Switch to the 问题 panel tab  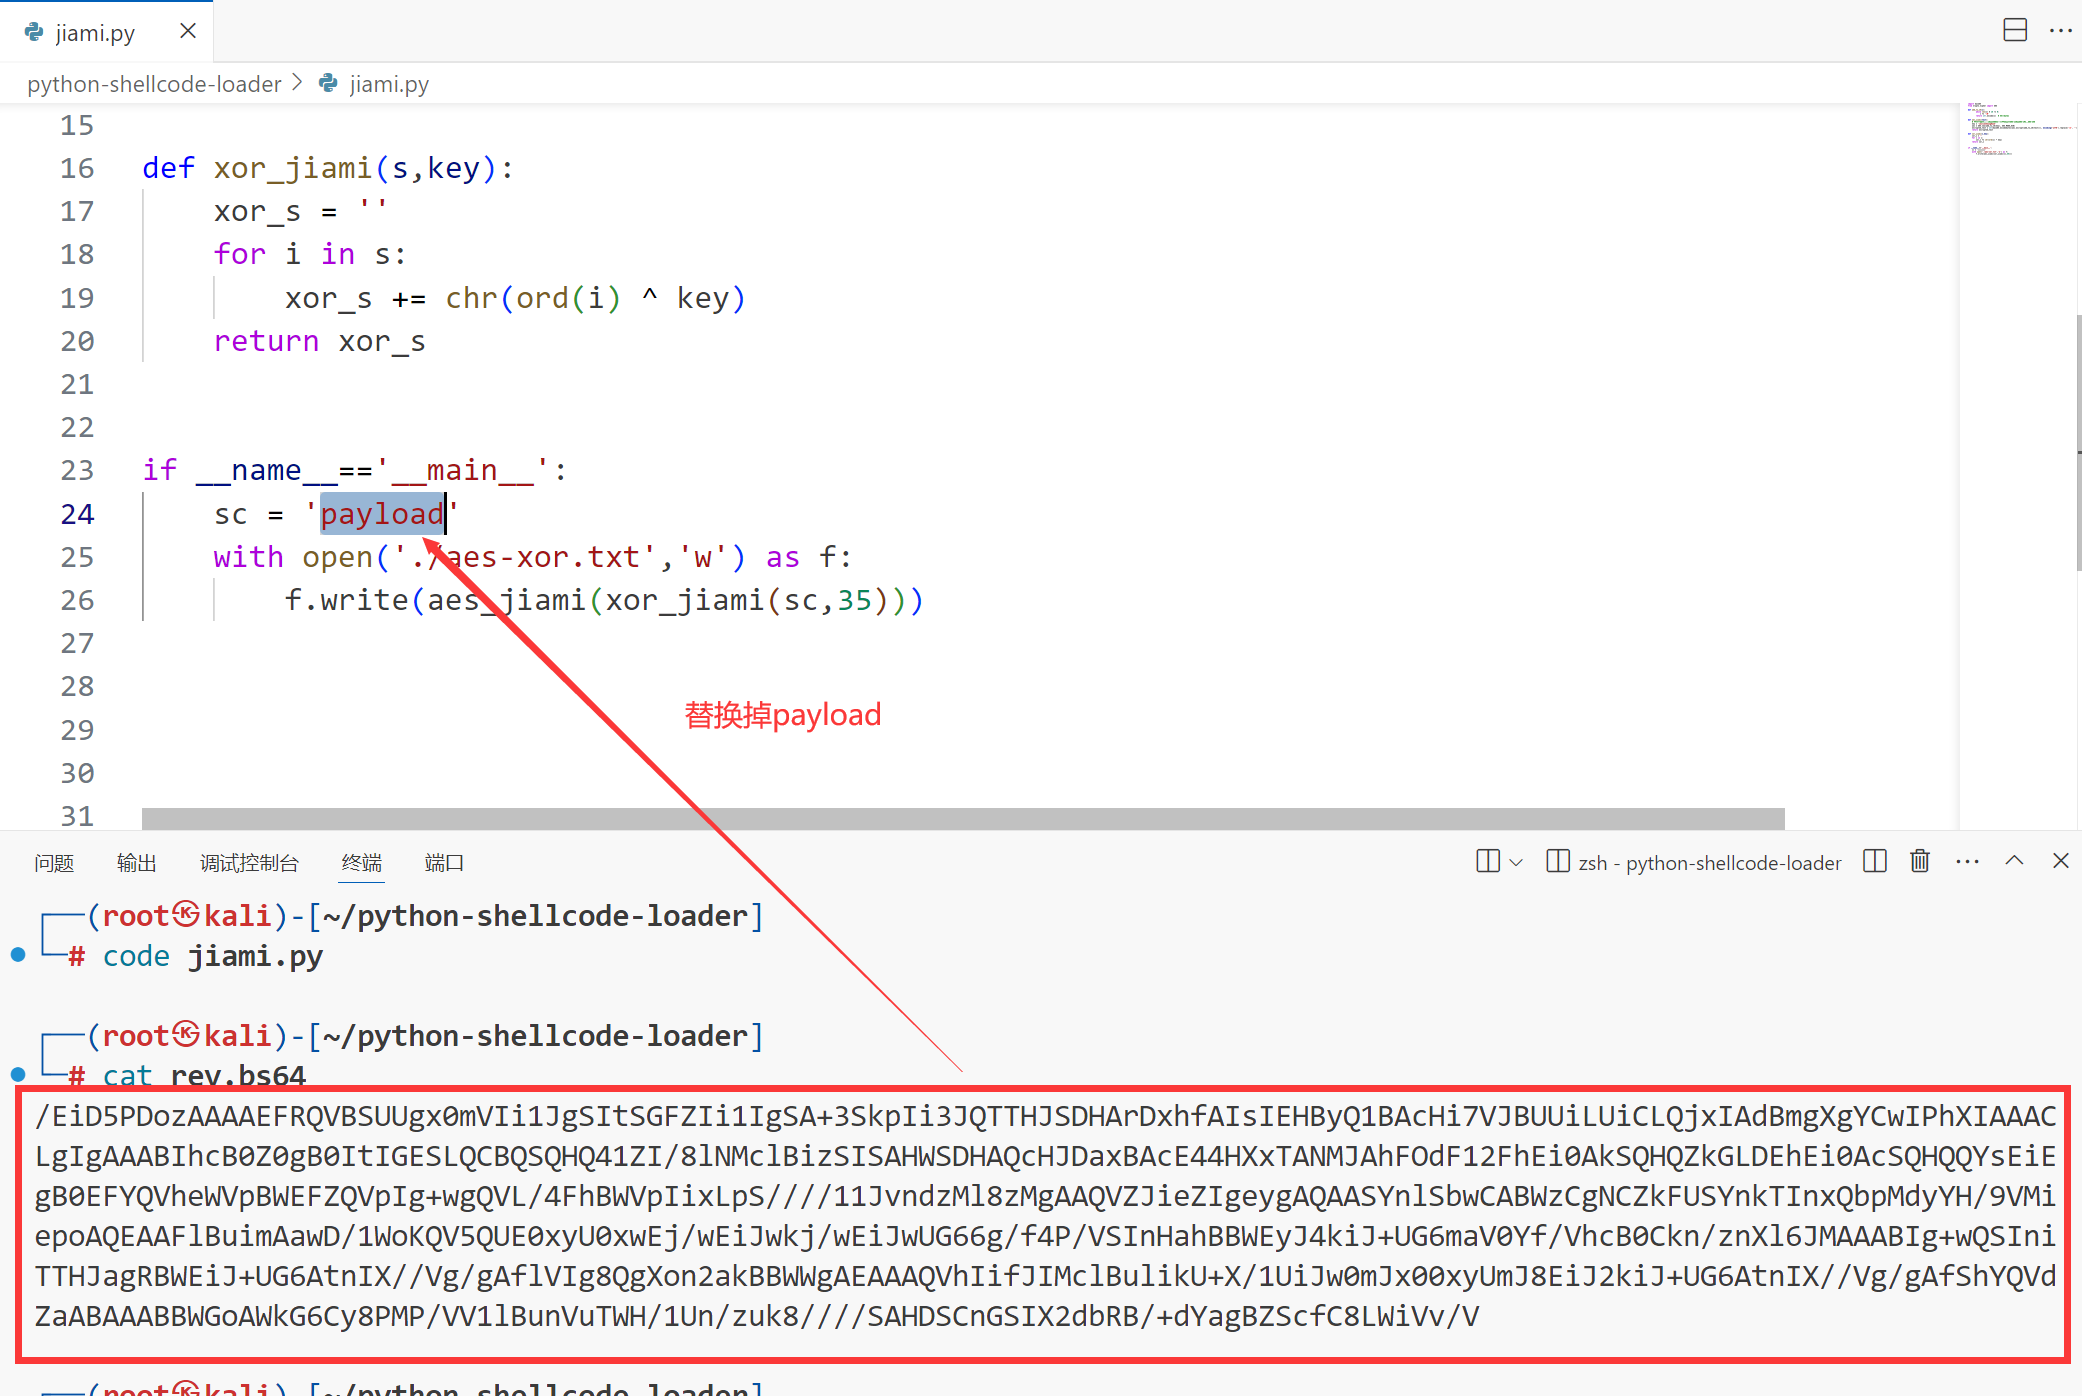pos(54,862)
